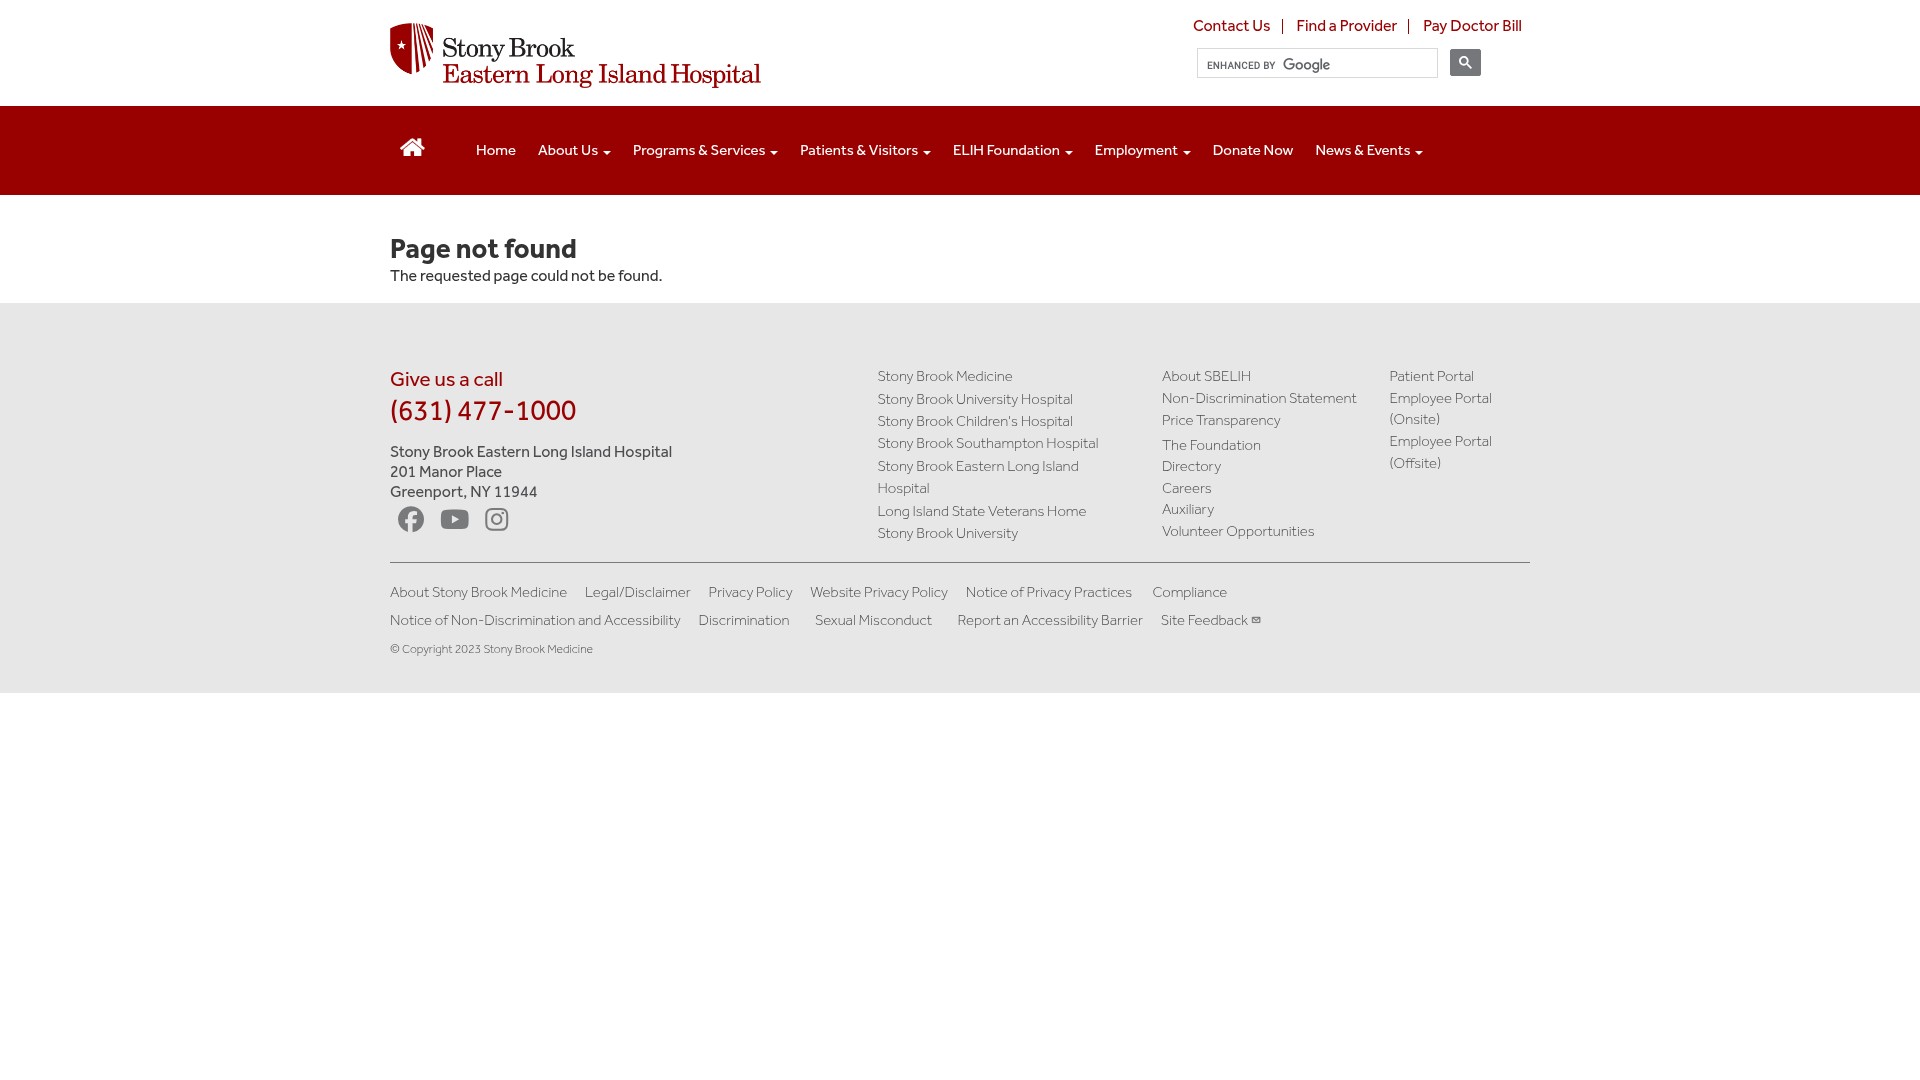Open the Patient Portal link
Viewport: 1920px width, 1080px height.
(x=1431, y=376)
